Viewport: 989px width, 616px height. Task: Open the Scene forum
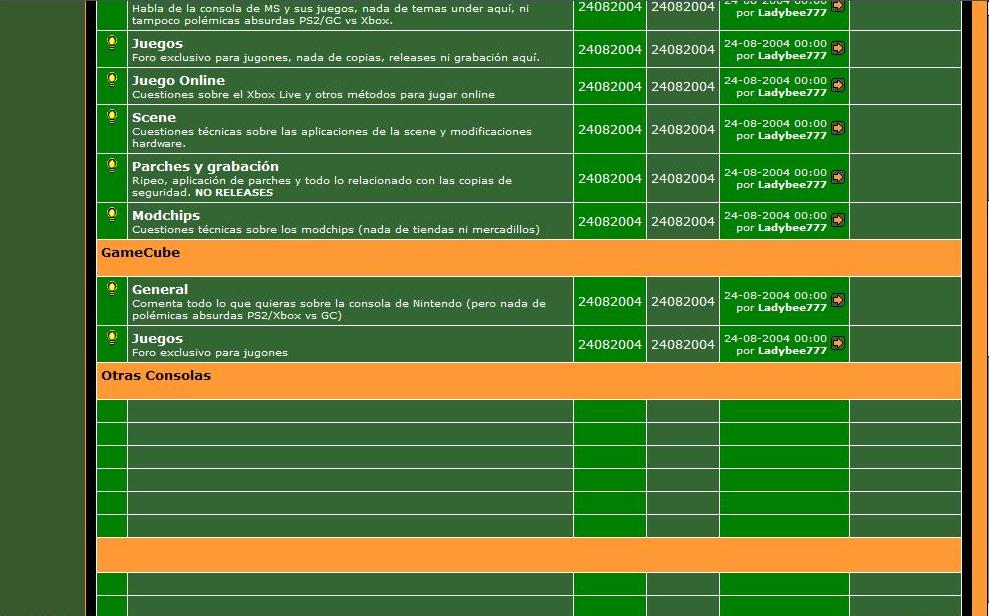tap(154, 117)
